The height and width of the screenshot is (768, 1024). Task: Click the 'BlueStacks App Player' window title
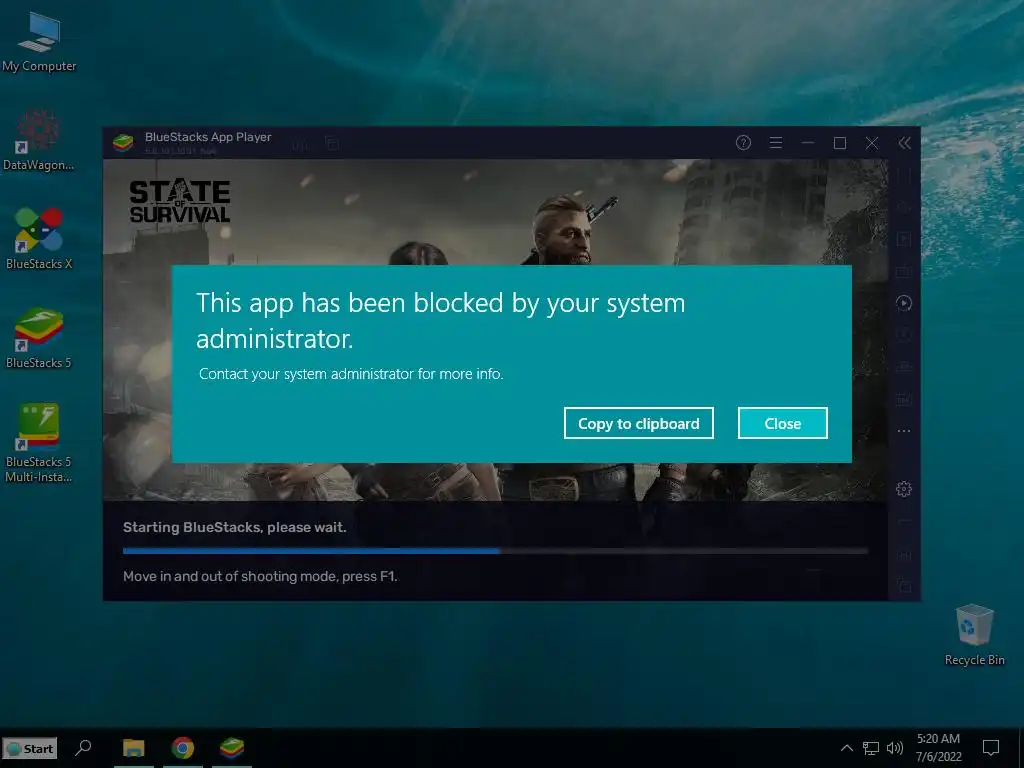(x=208, y=137)
